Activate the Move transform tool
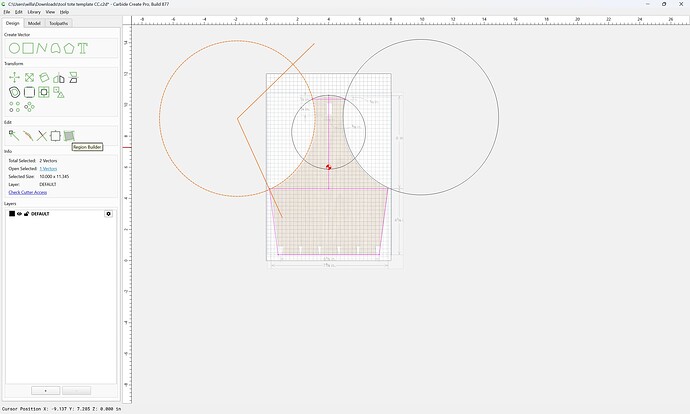Screen dimensions: 690x414 pyautogui.click(x=15, y=78)
